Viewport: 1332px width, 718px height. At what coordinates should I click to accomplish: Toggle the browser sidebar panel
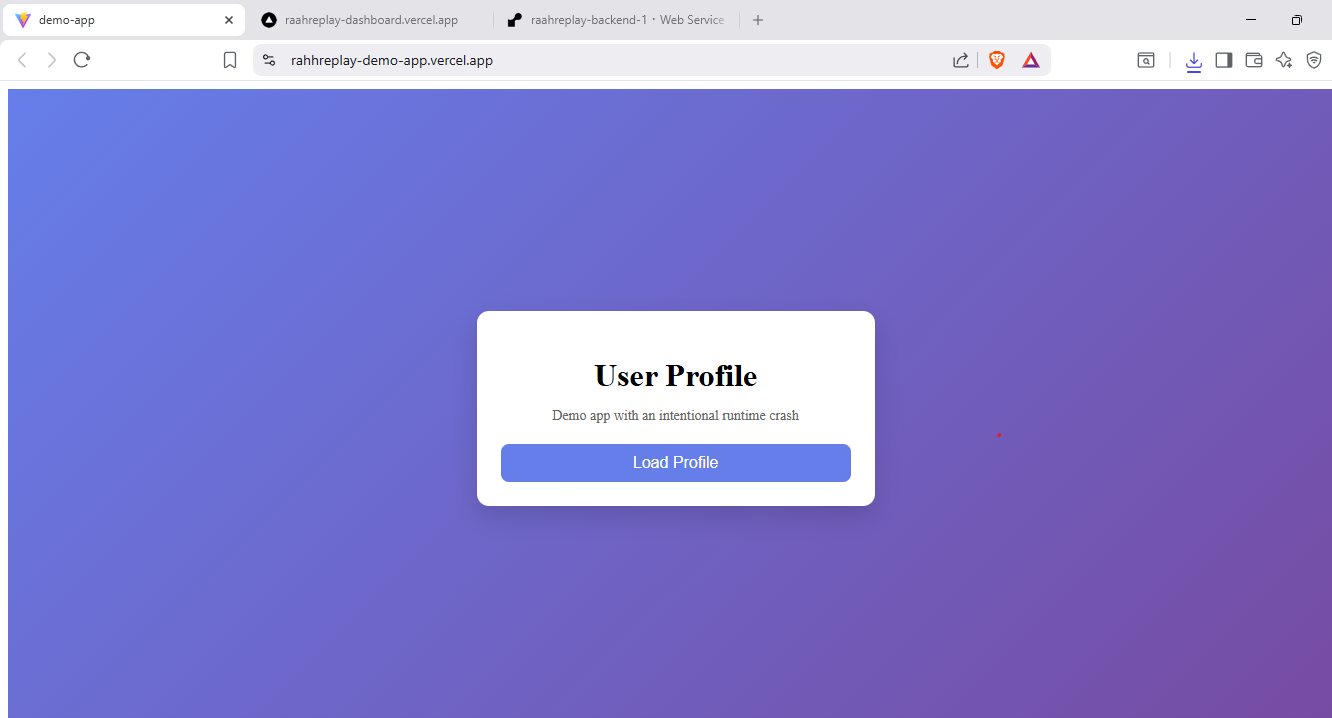[x=1223, y=60]
